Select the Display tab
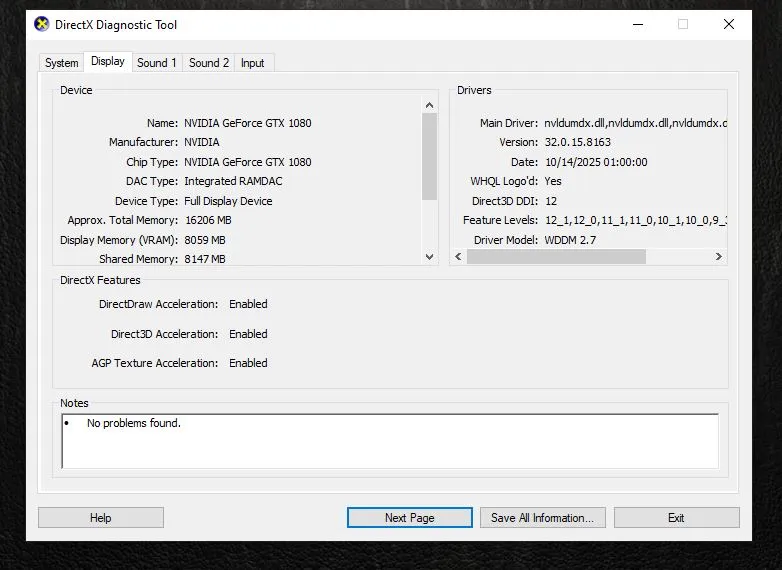Image resolution: width=782 pixels, height=570 pixels. pos(108,61)
